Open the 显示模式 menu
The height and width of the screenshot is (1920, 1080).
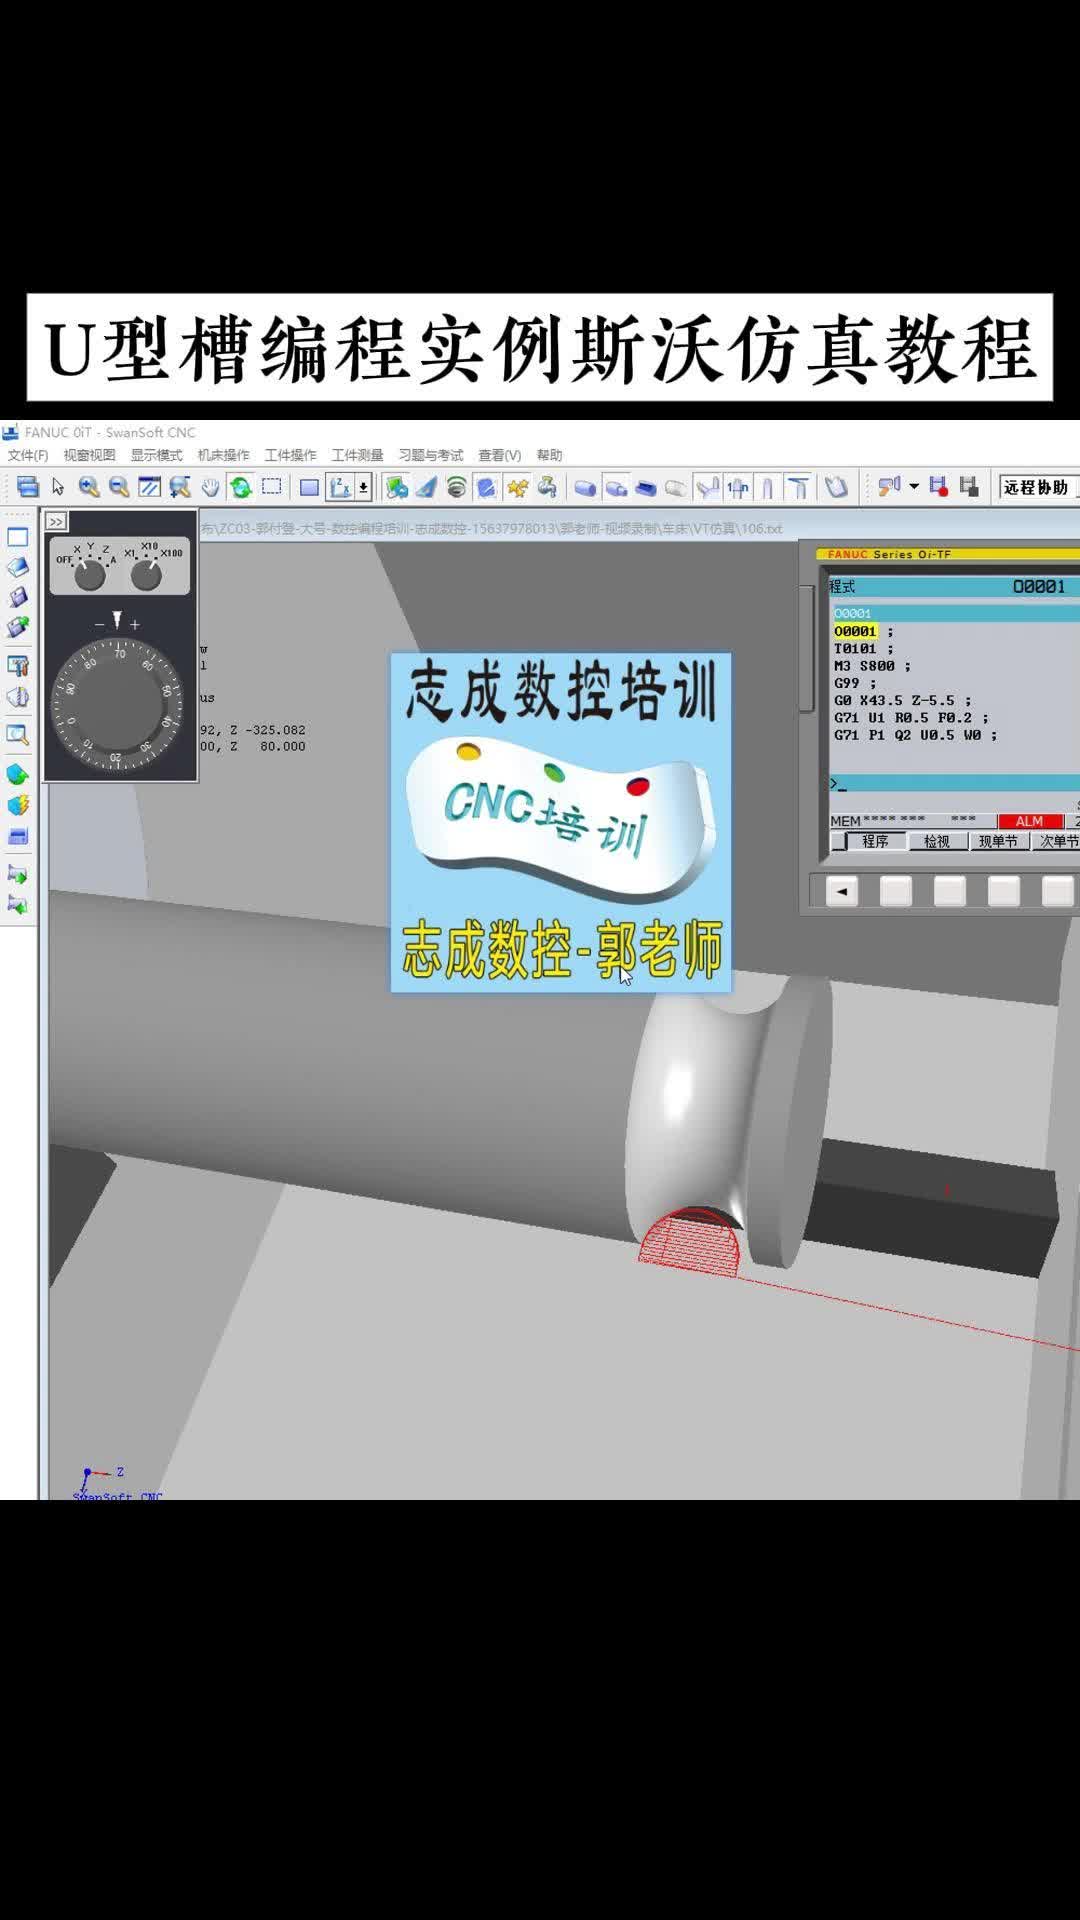(156, 455)
